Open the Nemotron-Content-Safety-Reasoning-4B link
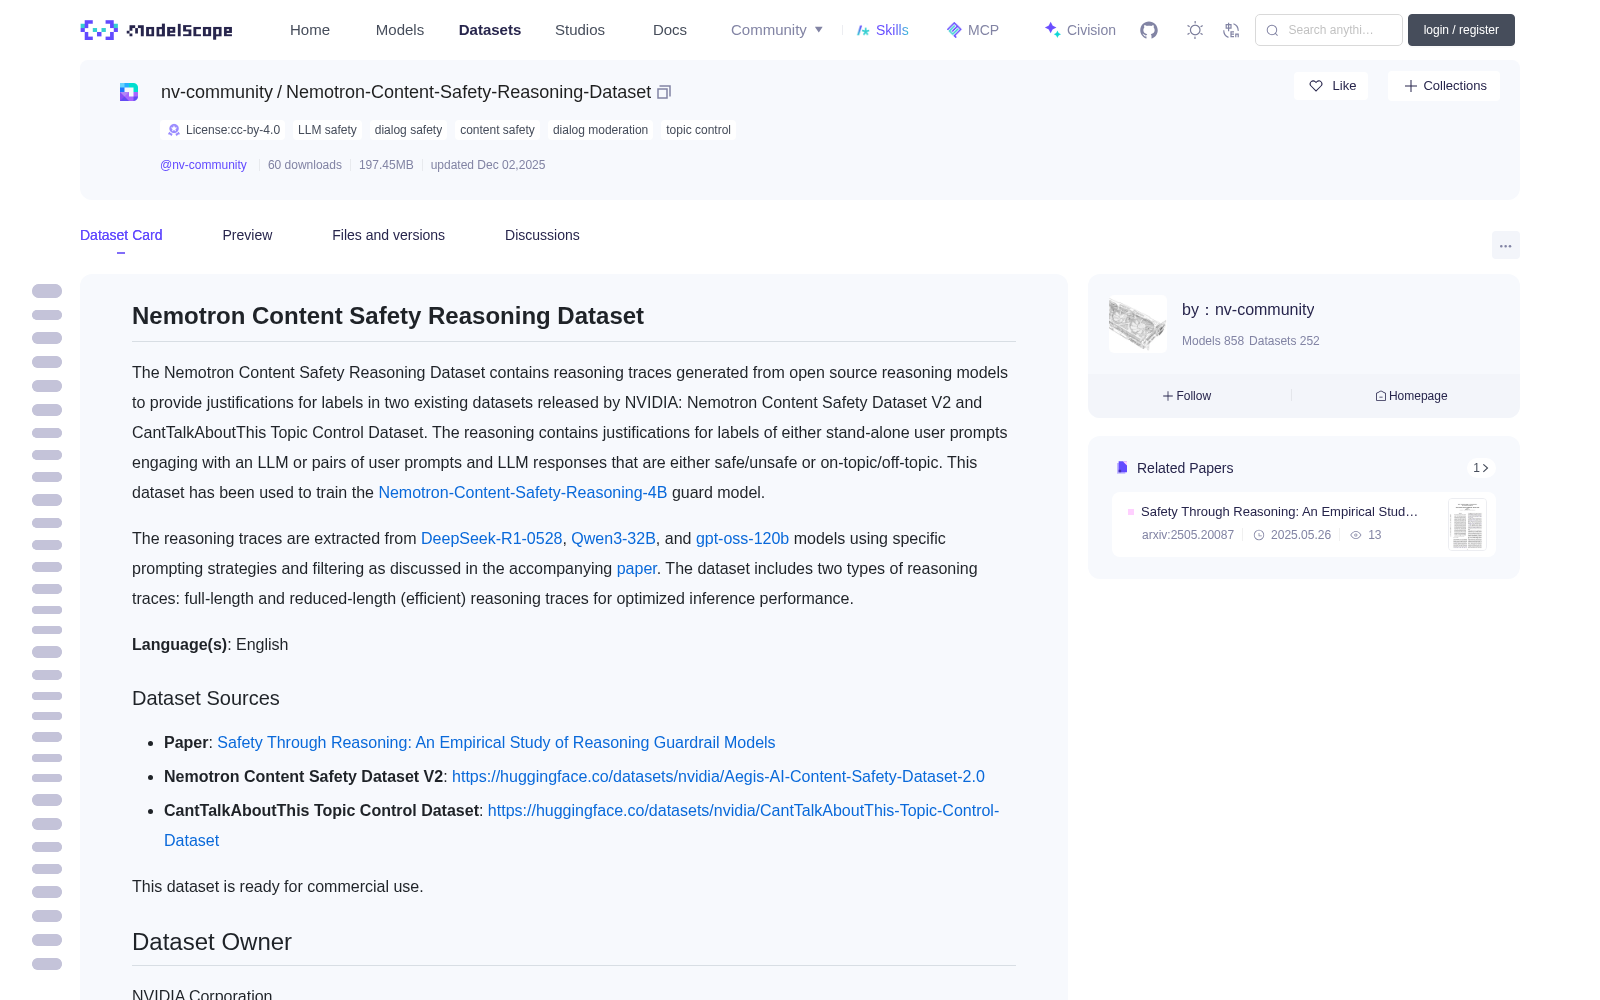This screenshot has width=1600, height=1000. click(x=522, y=493)
